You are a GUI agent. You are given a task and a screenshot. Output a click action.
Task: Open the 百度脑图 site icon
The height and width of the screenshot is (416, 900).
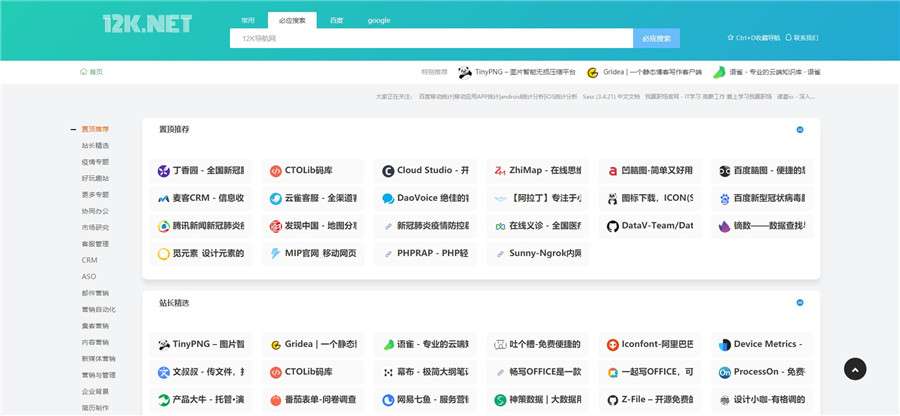[724, 171]
